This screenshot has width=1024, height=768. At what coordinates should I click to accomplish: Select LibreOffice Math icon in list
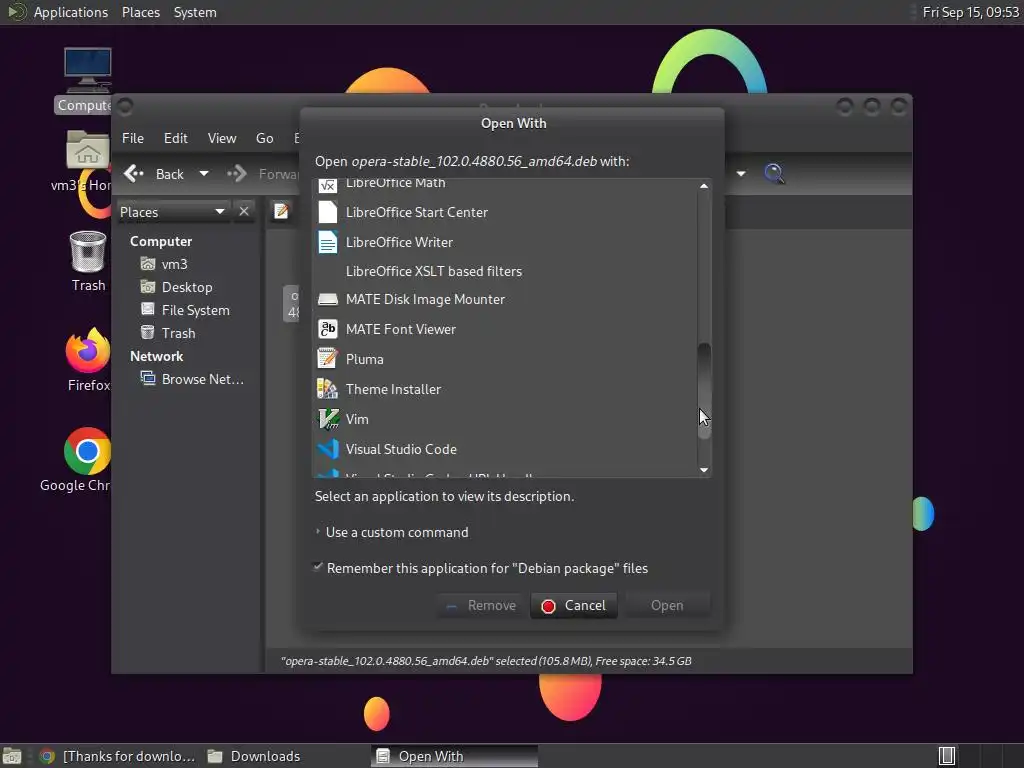tap(327, 185)
